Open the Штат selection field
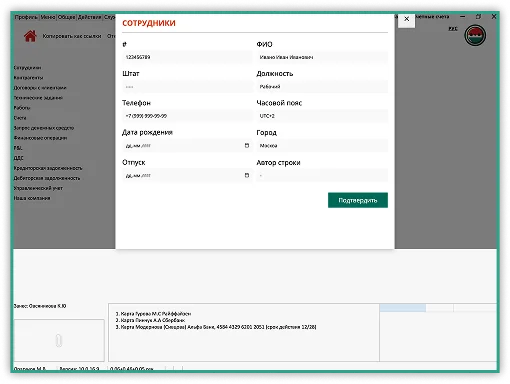510x384 pixels. (187, 87)
